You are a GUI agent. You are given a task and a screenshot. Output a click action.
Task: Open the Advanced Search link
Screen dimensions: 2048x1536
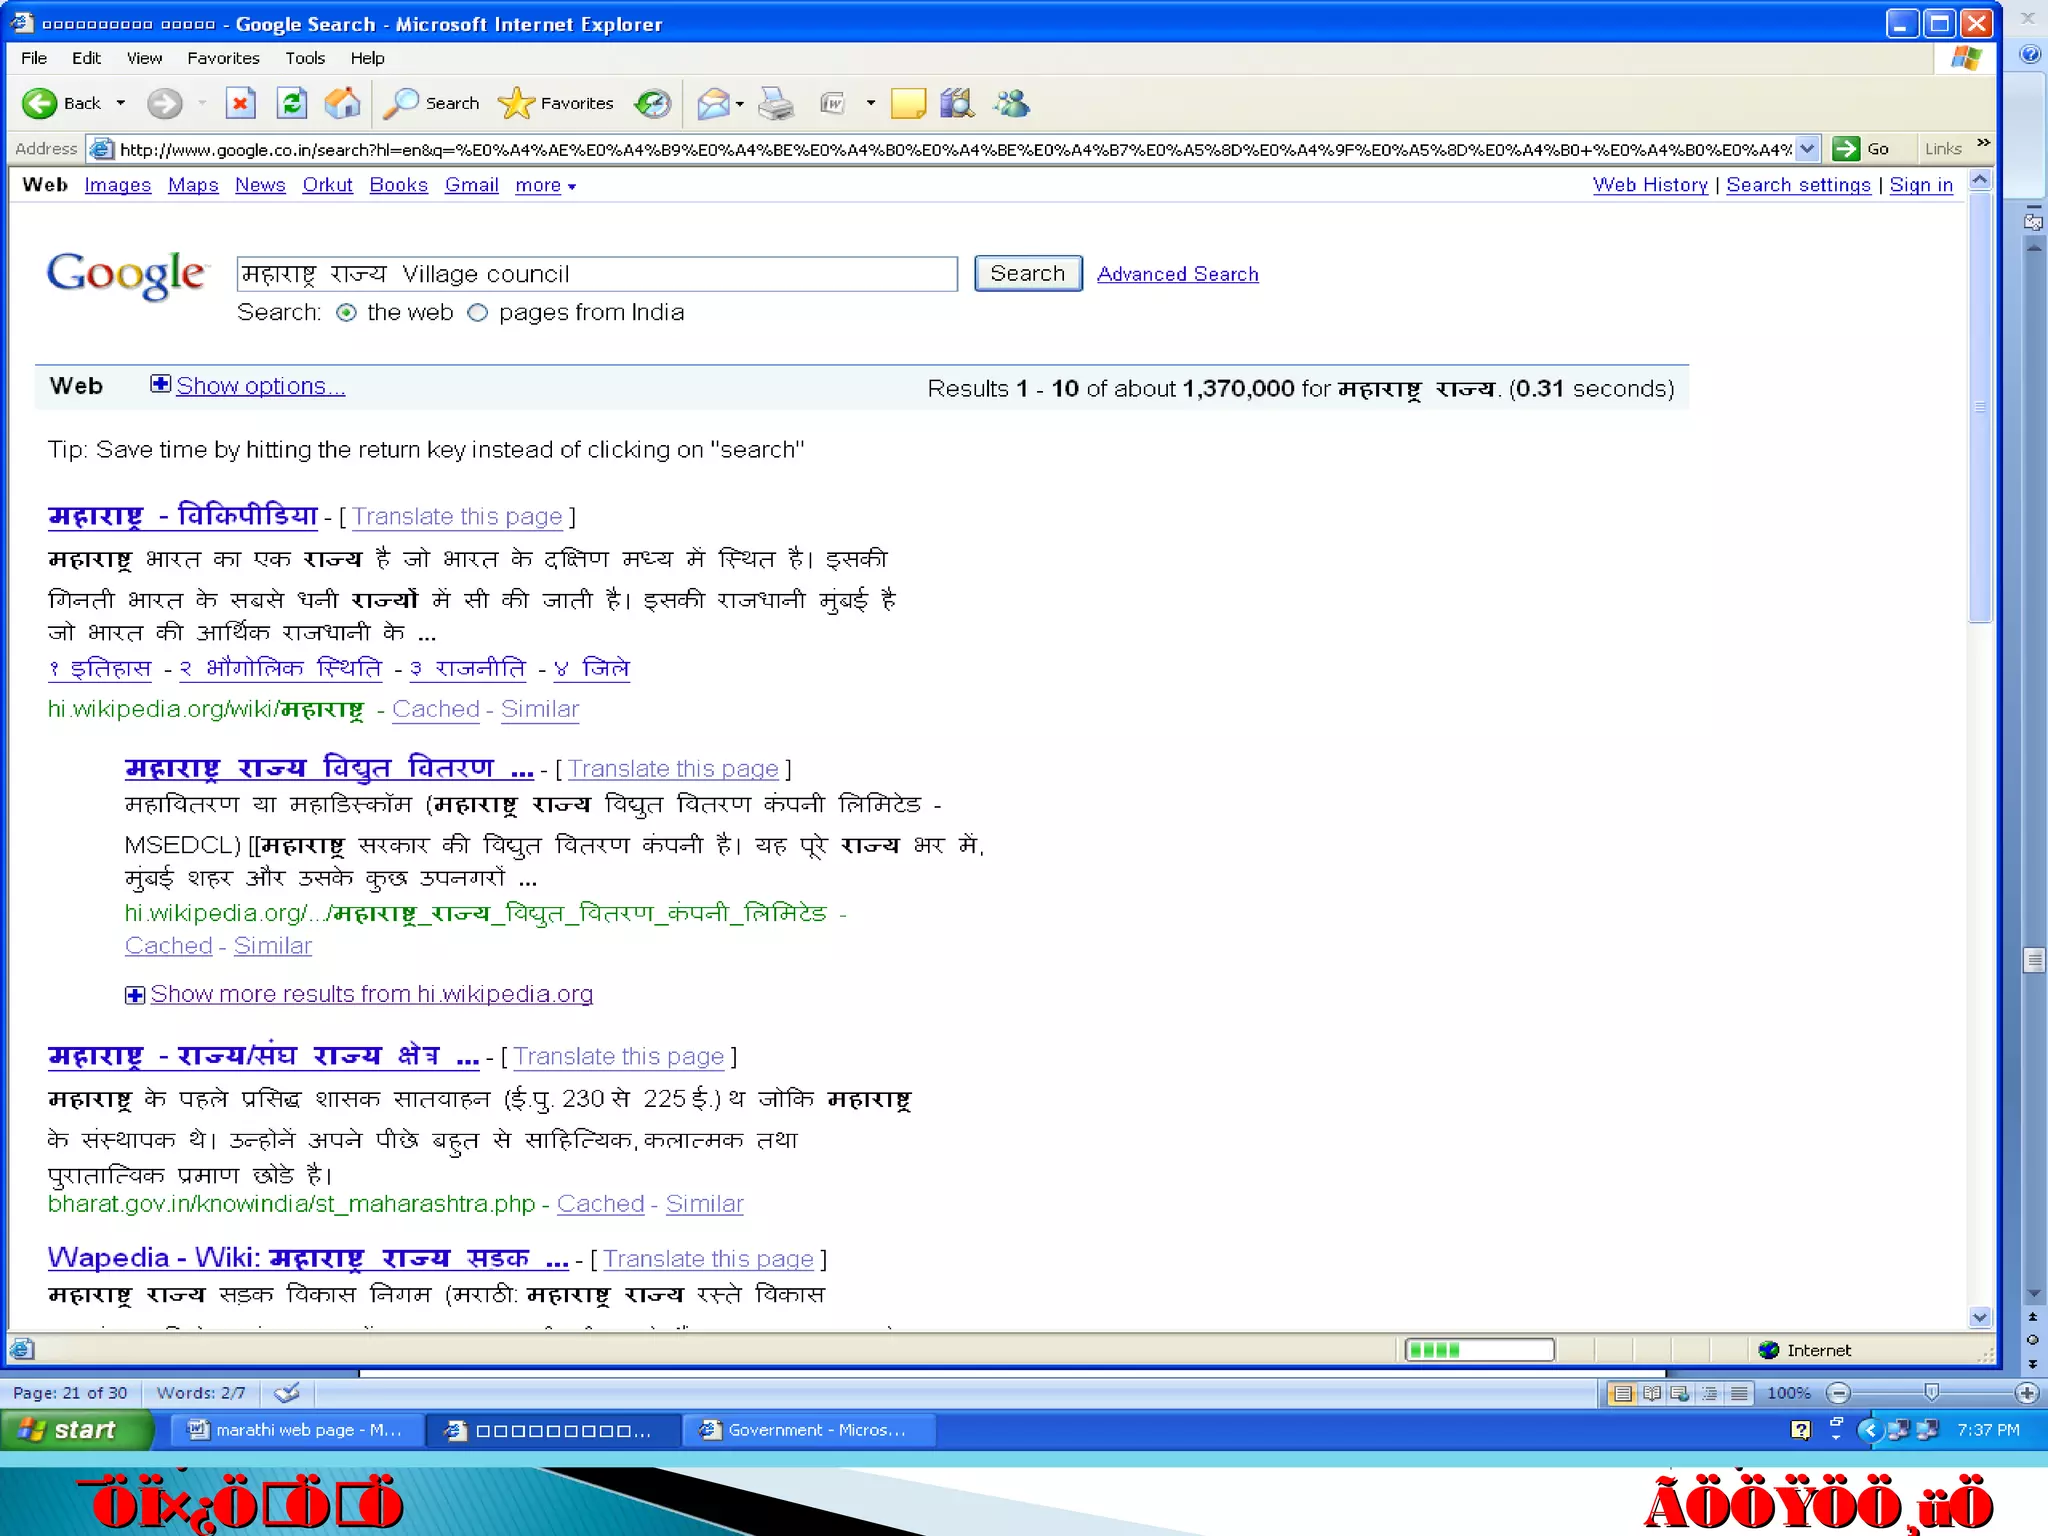pyautogui.click(x=1177, y=274)
